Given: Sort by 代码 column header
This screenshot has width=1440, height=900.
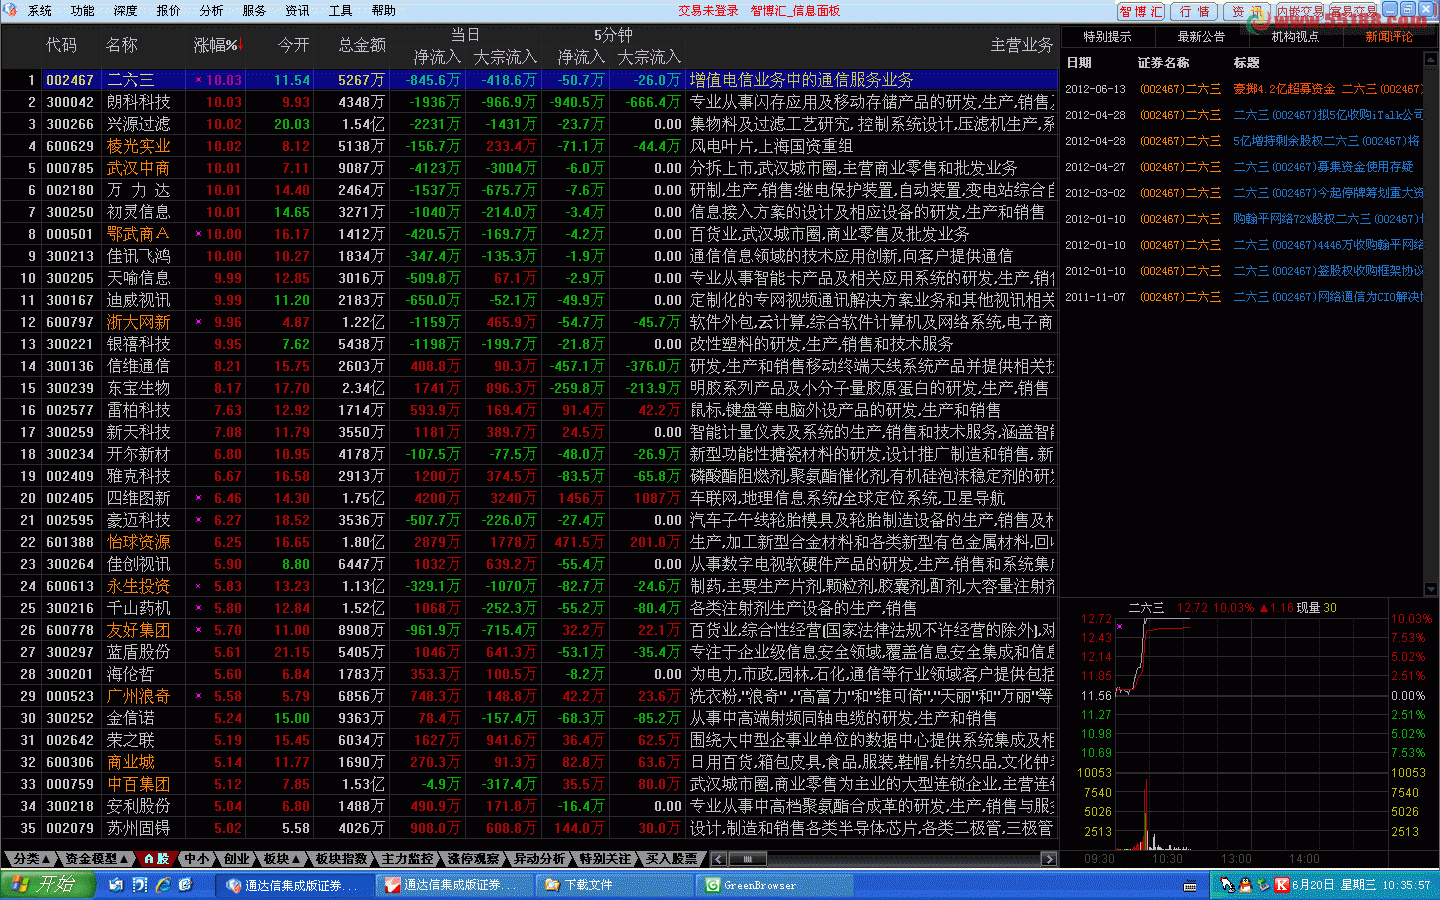Looking at the screenshot, I should (x=62, y=45).
